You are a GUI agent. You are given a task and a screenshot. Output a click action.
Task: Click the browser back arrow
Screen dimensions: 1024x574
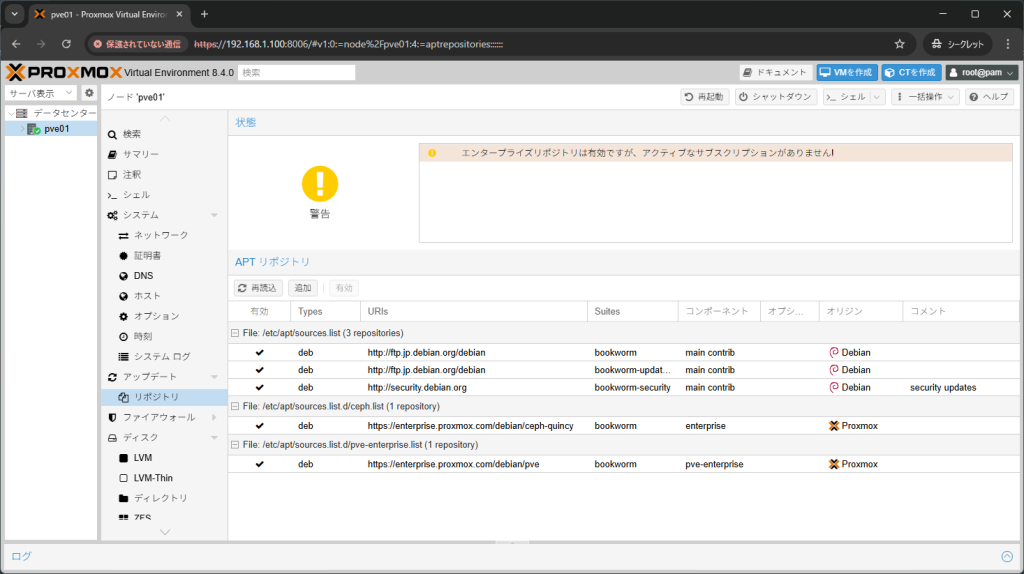point(16,44)
